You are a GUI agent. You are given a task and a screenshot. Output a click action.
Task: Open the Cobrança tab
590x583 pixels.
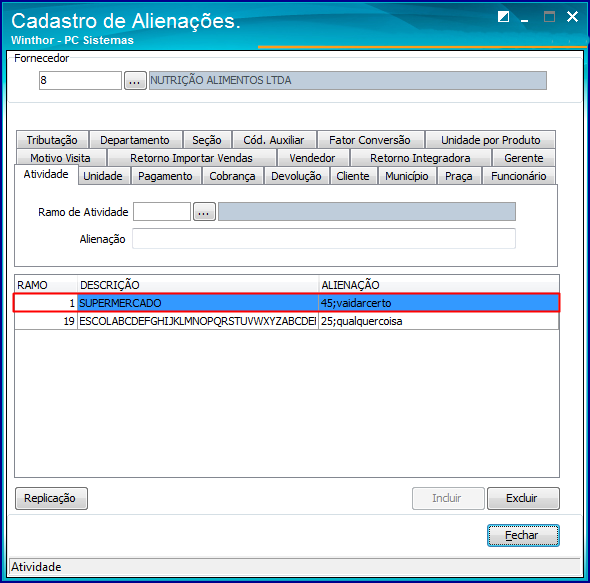coord(232,176)
